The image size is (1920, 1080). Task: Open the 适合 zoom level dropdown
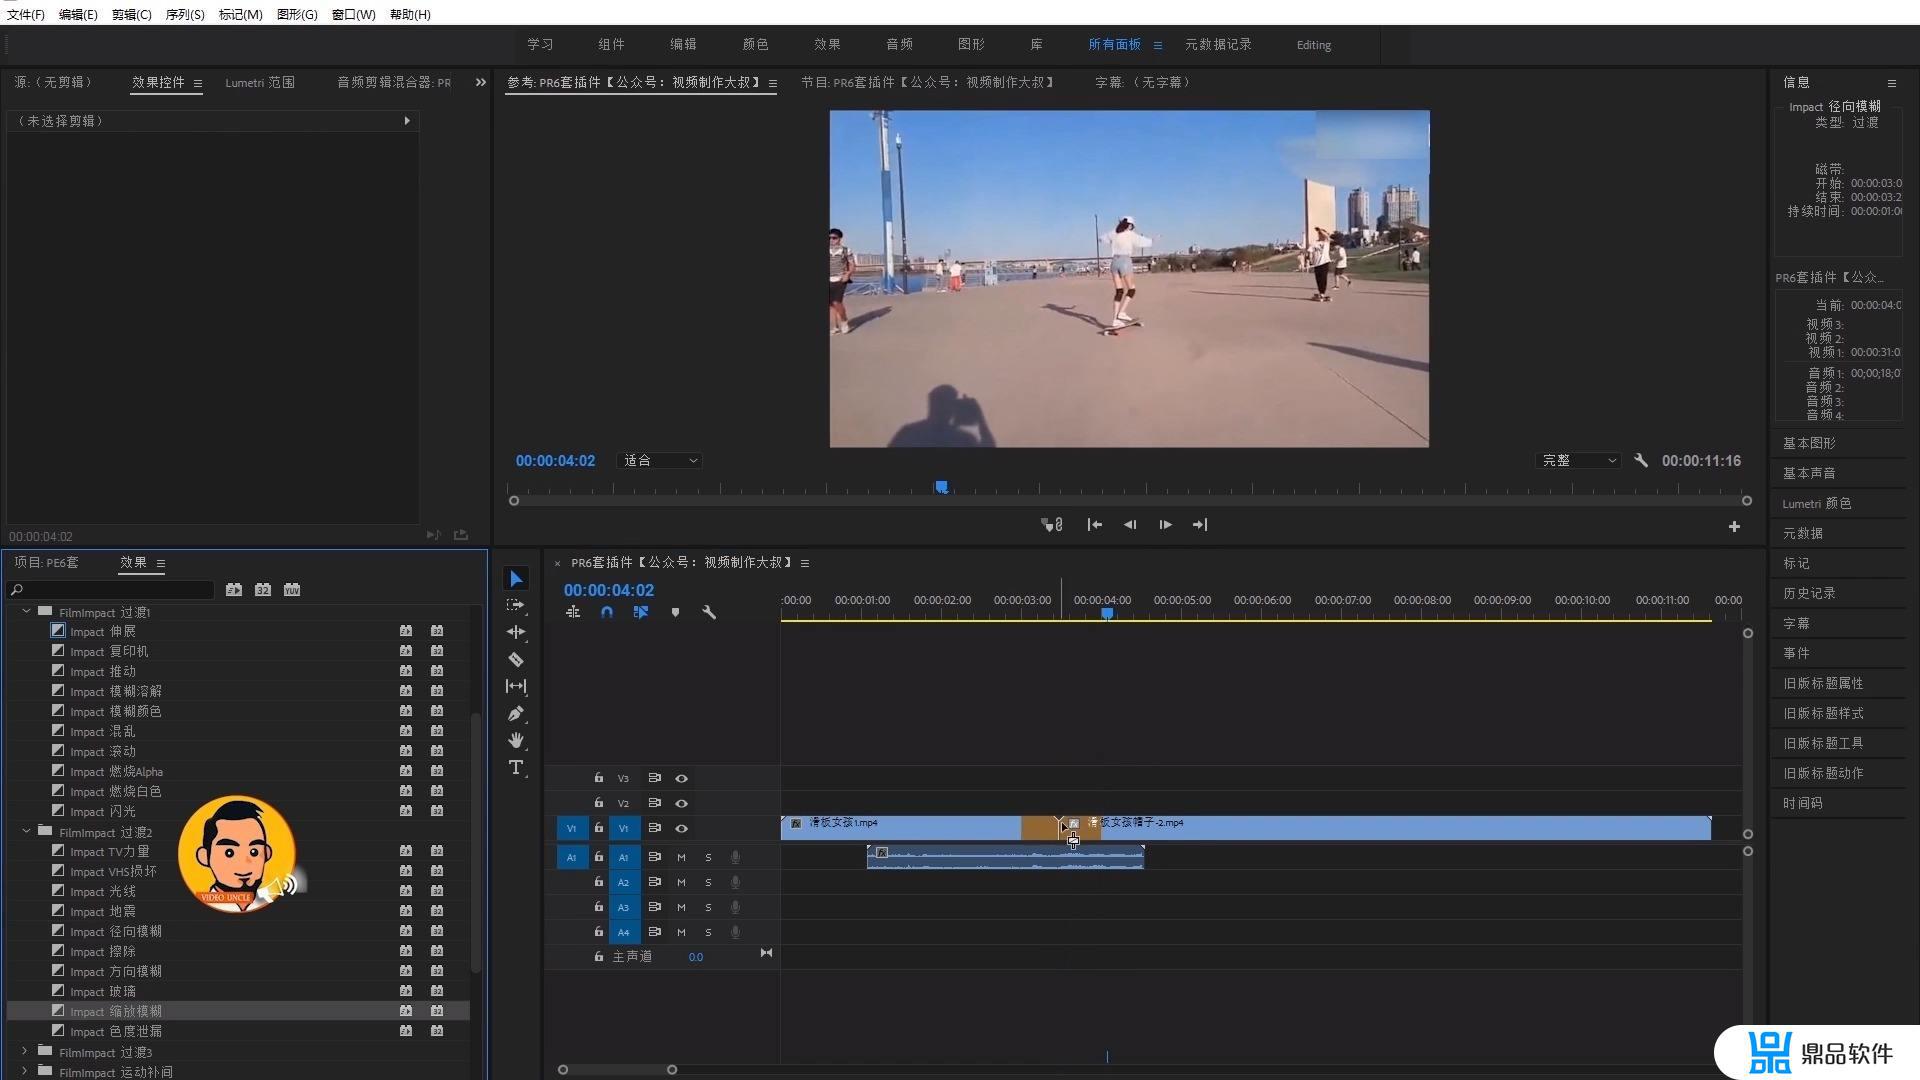[659, 461]
